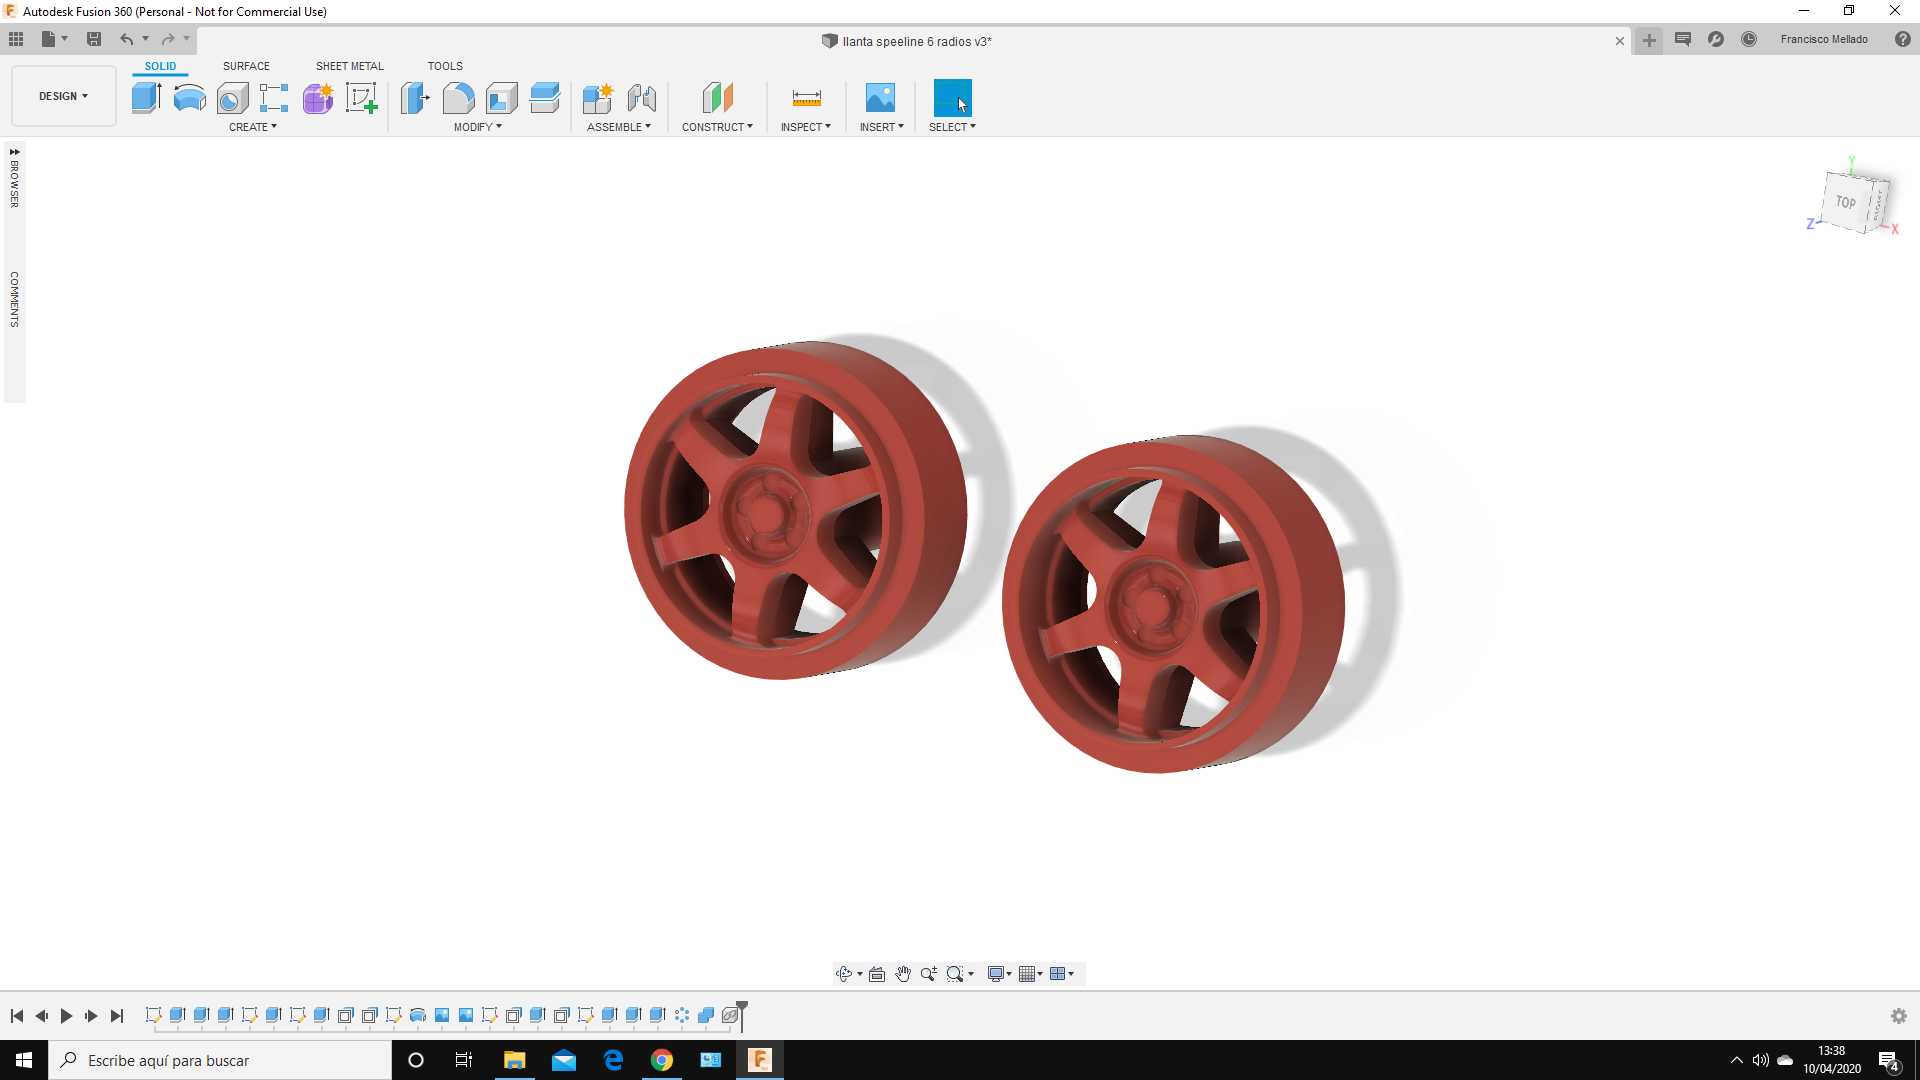Image resolution: width=1920 pixels, height=1080 pixels.
Task: Click the TOP face of view cube
Action: 1846,201
